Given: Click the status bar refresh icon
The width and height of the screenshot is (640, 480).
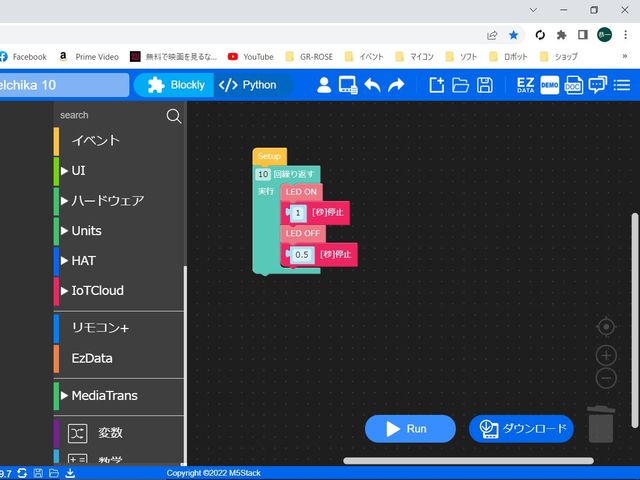Looking at the screenshot, I should [x=22, y=473].
